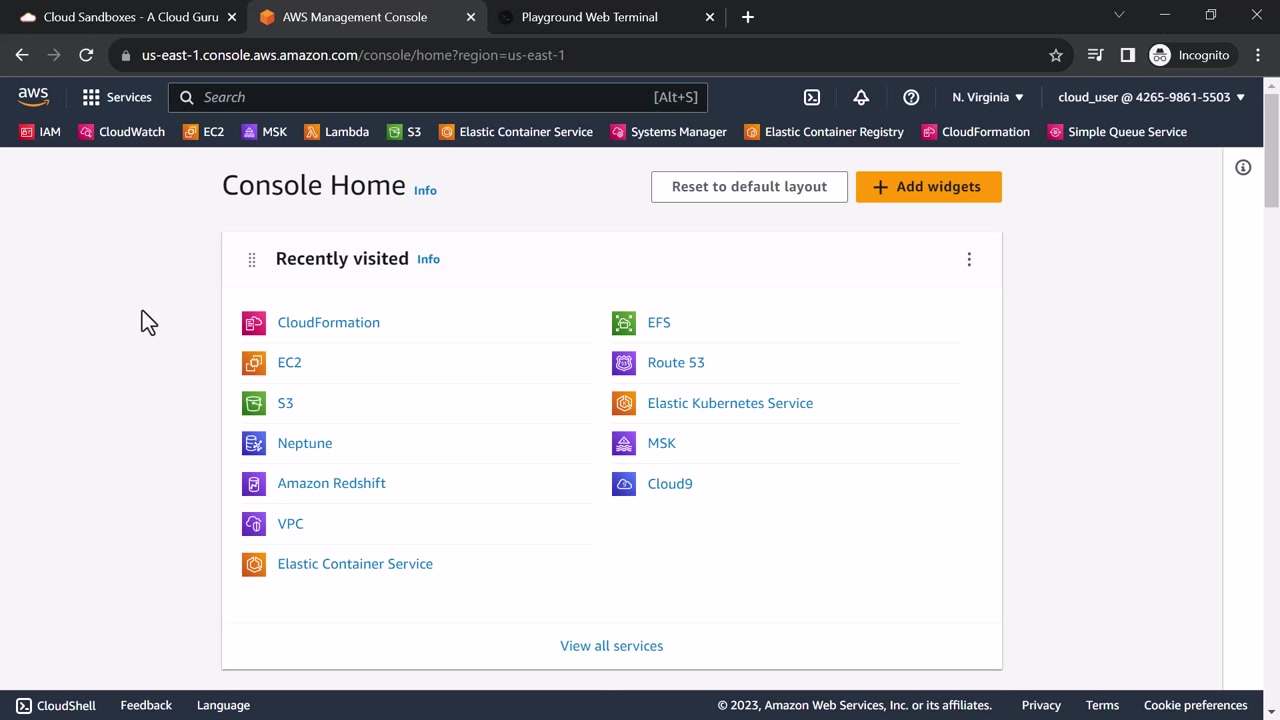Click Reset to default layout
The height and width of the screenshot is (720, 1280).
tap(749, 187)
